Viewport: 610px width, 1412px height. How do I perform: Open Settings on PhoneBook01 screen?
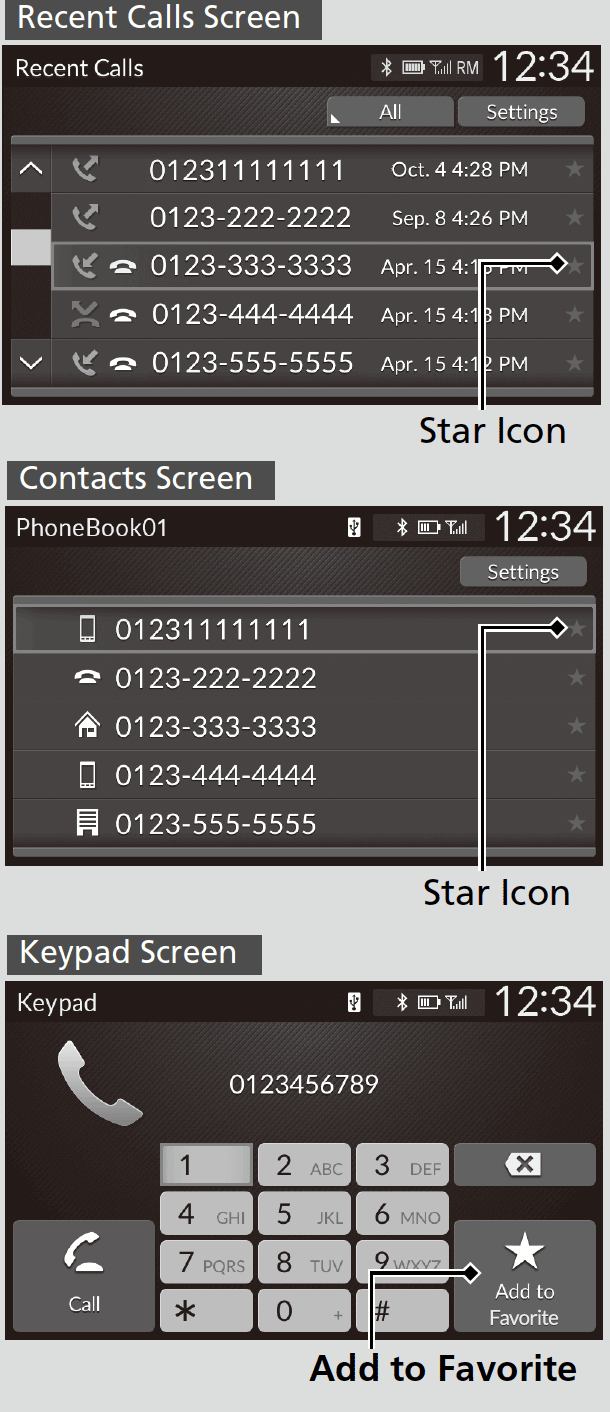click(x=523, y=572)
